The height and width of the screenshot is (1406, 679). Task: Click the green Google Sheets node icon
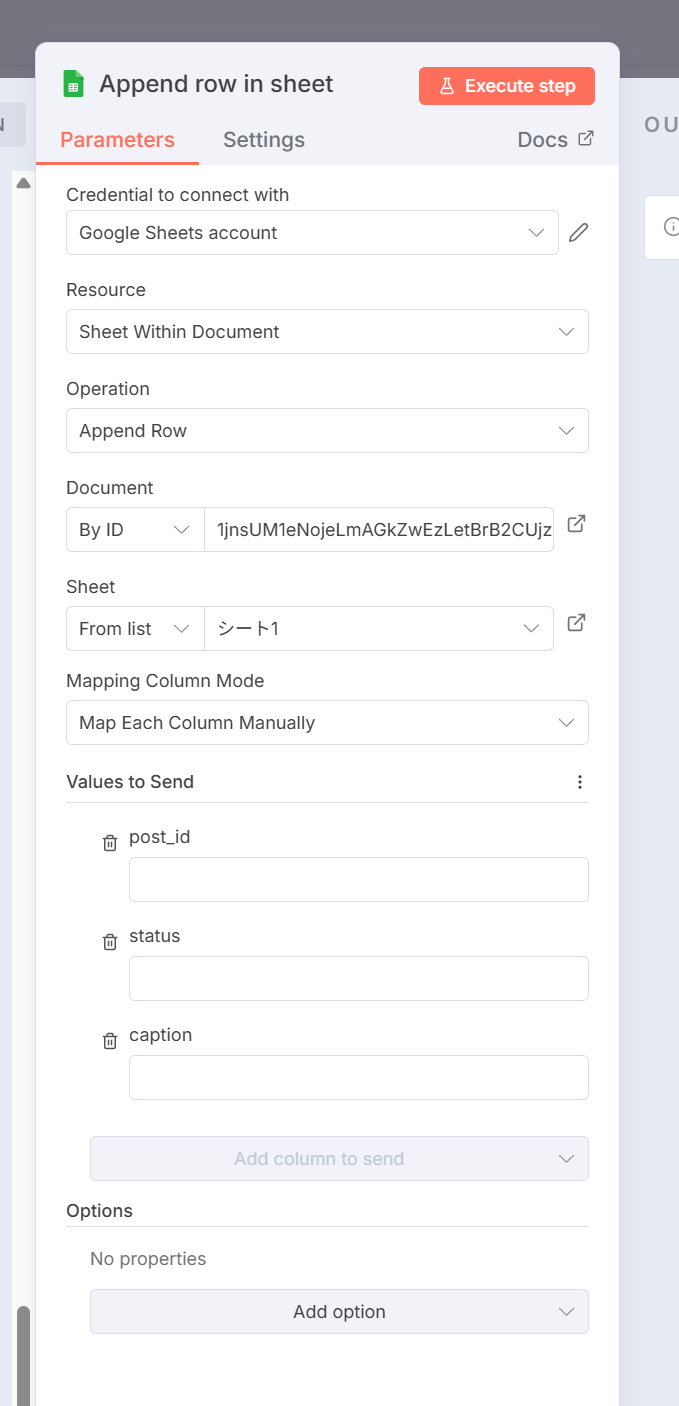(x=73, y=84)
